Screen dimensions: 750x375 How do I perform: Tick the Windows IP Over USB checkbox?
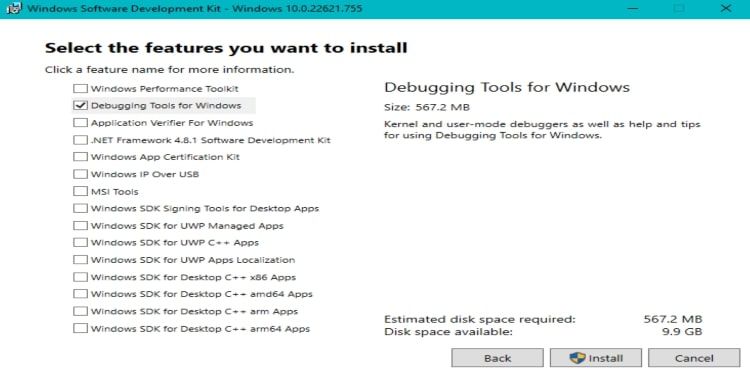[80, 174]
